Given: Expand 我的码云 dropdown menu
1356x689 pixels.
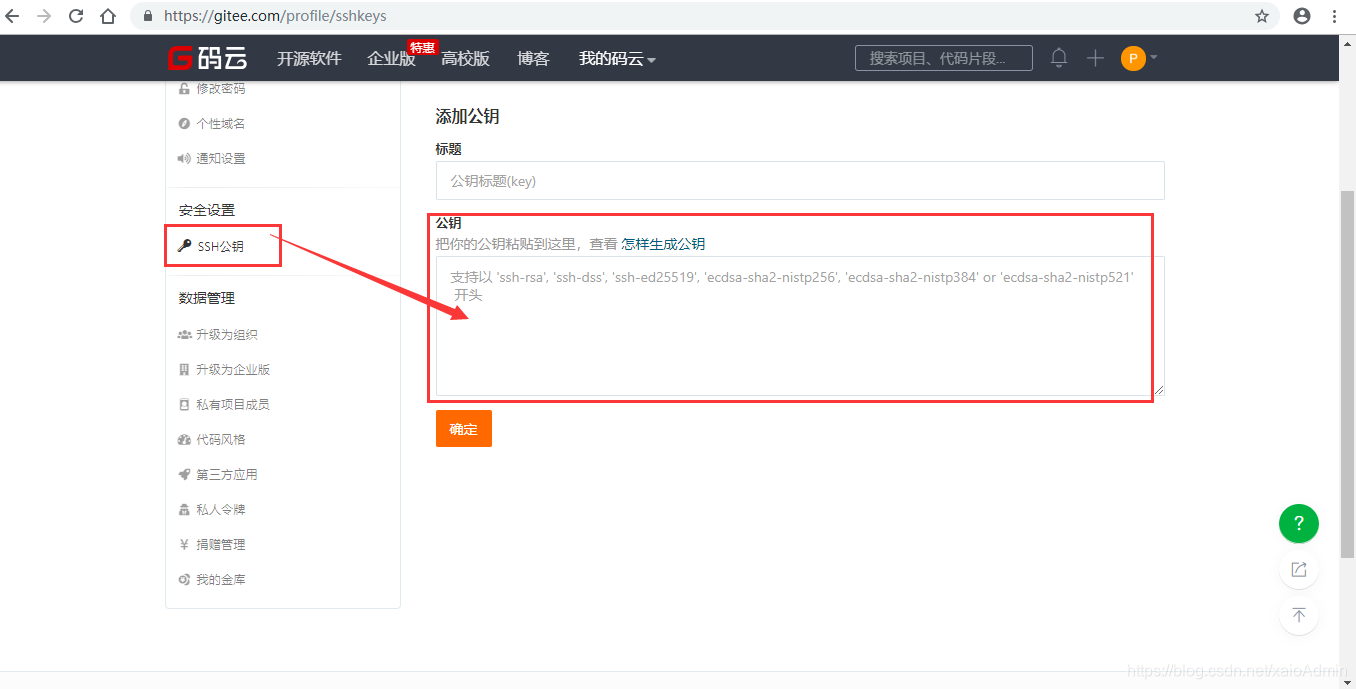Looking at the screenshot, I should tap(617, 59).
